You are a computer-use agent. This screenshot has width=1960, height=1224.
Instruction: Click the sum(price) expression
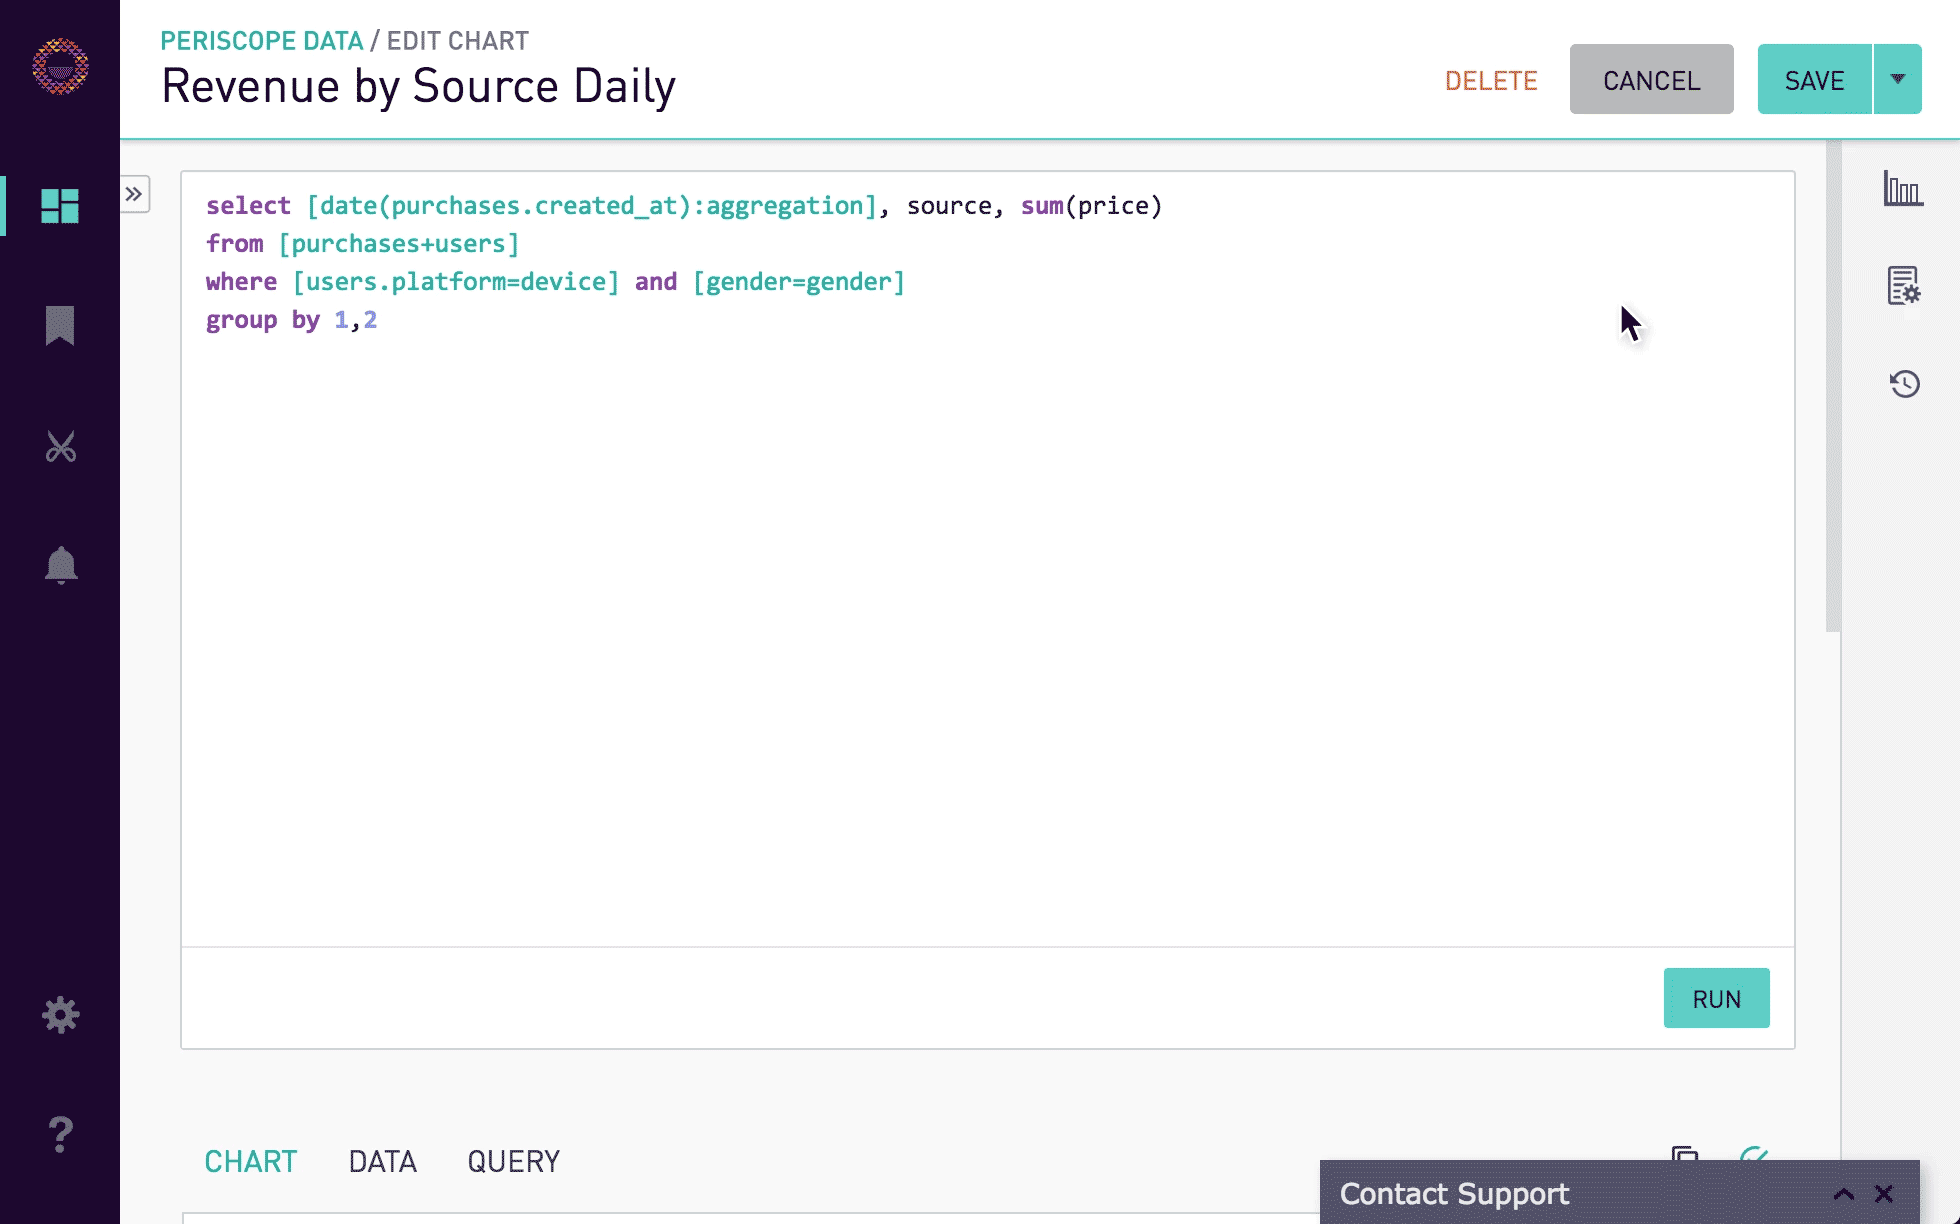(x=1091, y=206)
